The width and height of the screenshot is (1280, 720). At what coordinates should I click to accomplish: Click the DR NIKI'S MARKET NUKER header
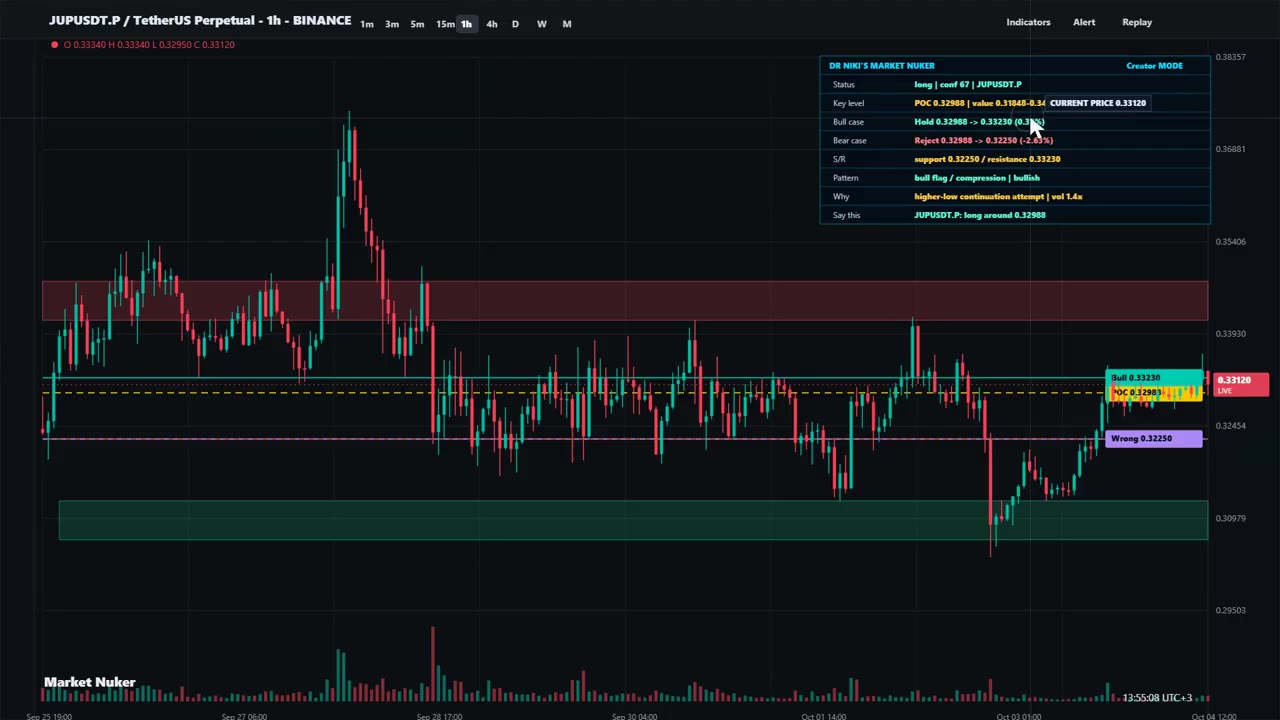(882, 66)
